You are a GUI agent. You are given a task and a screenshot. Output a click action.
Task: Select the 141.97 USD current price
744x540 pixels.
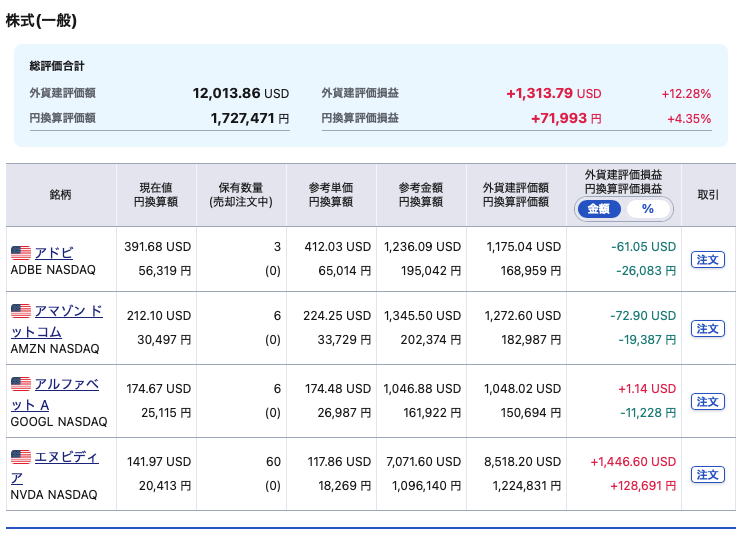point(159,462)
